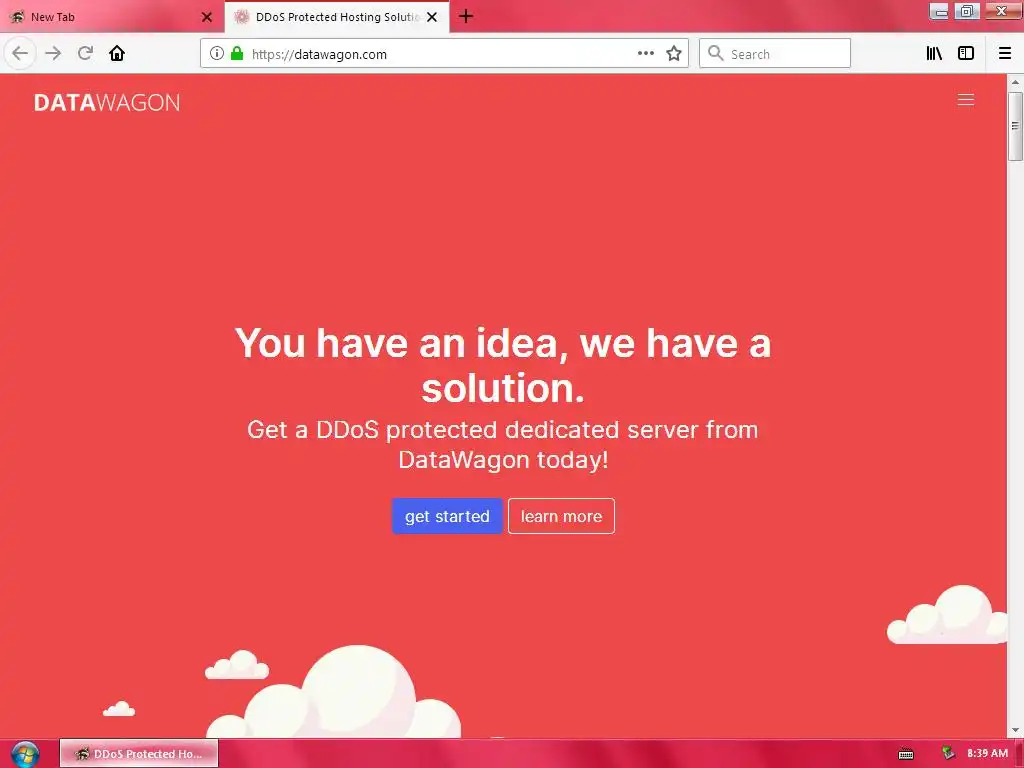
Task: Click the green padlock security icon
Action: point(237,54)
